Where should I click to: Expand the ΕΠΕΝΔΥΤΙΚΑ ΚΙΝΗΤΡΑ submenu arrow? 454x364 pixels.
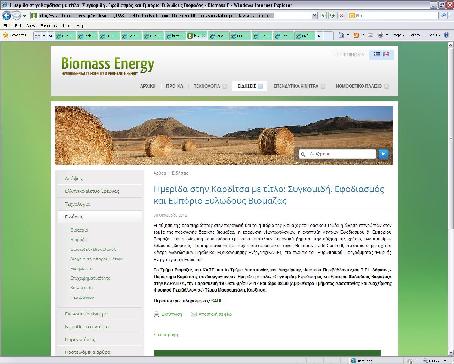coord(323,86)
